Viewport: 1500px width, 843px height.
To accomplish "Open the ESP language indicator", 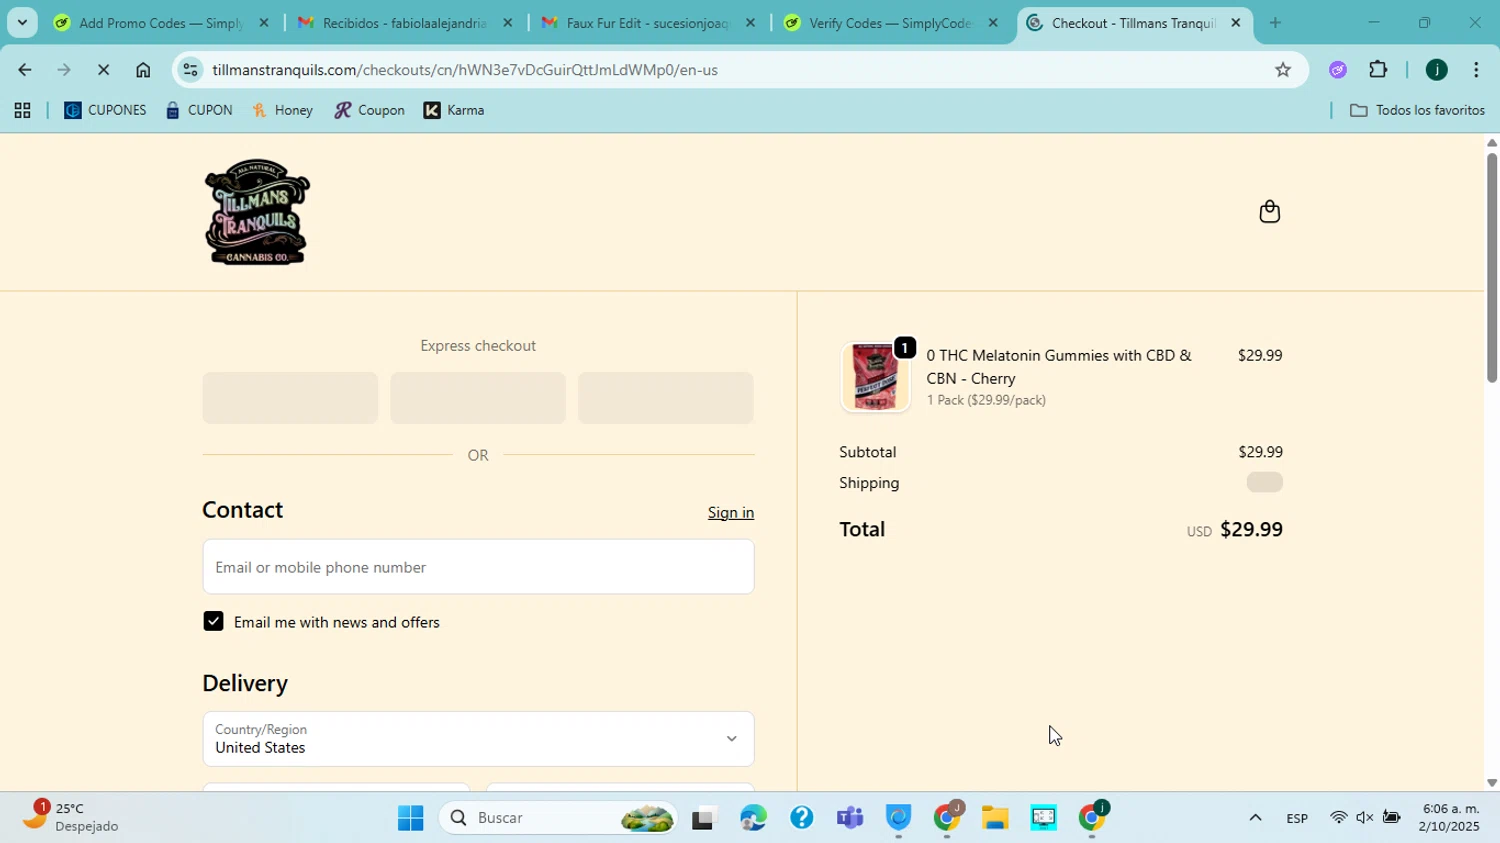I will 1297,818.
